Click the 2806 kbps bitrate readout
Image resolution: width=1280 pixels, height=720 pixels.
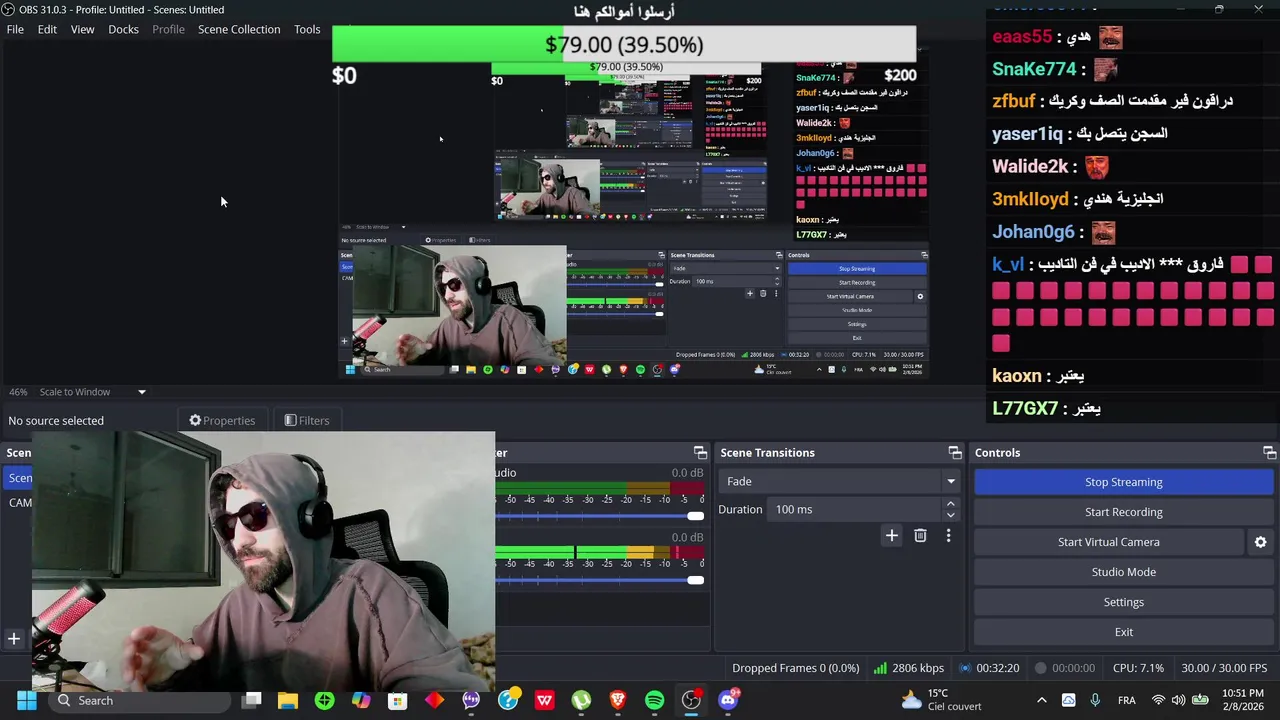(x=918, y=668)
